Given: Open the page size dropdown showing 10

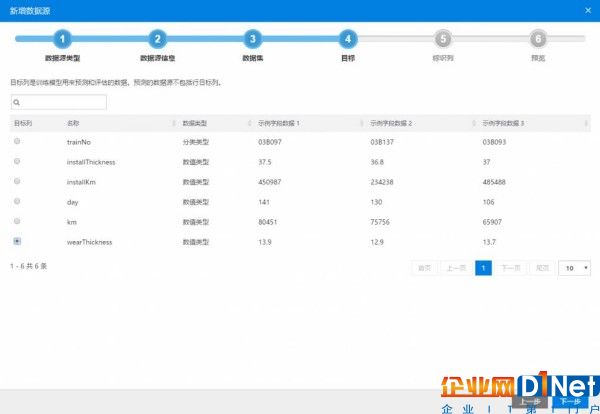Looking at the screenshot, I should tap(574, 268).
